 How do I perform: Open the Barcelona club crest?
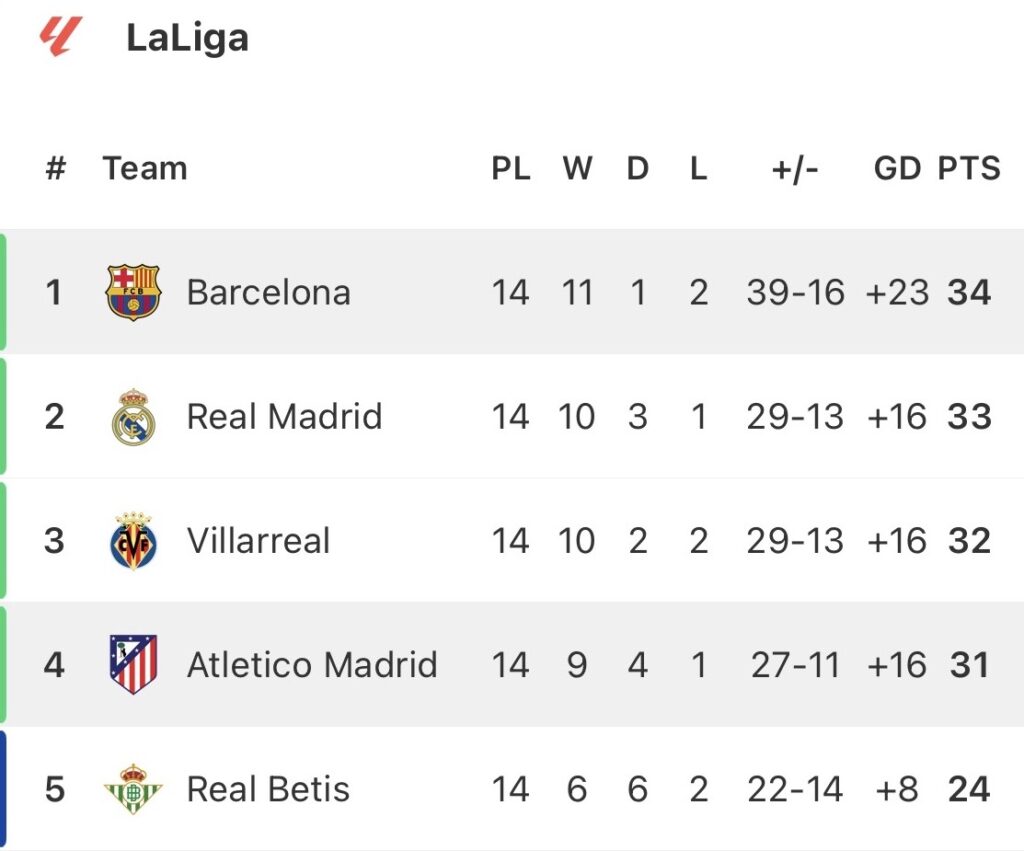pyautogui.click(x=133, y=292)
